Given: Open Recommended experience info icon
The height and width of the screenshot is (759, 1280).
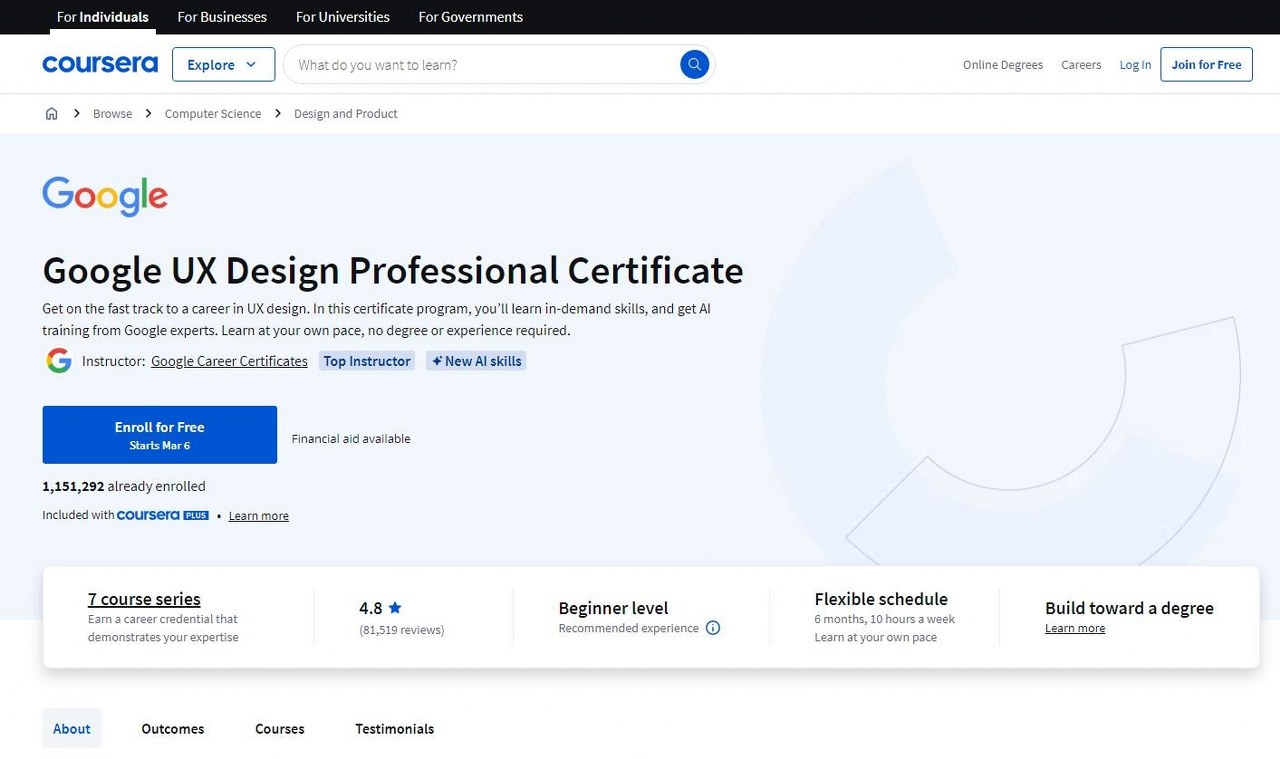Looking at the screenshot, I should [x=713, y=628].
